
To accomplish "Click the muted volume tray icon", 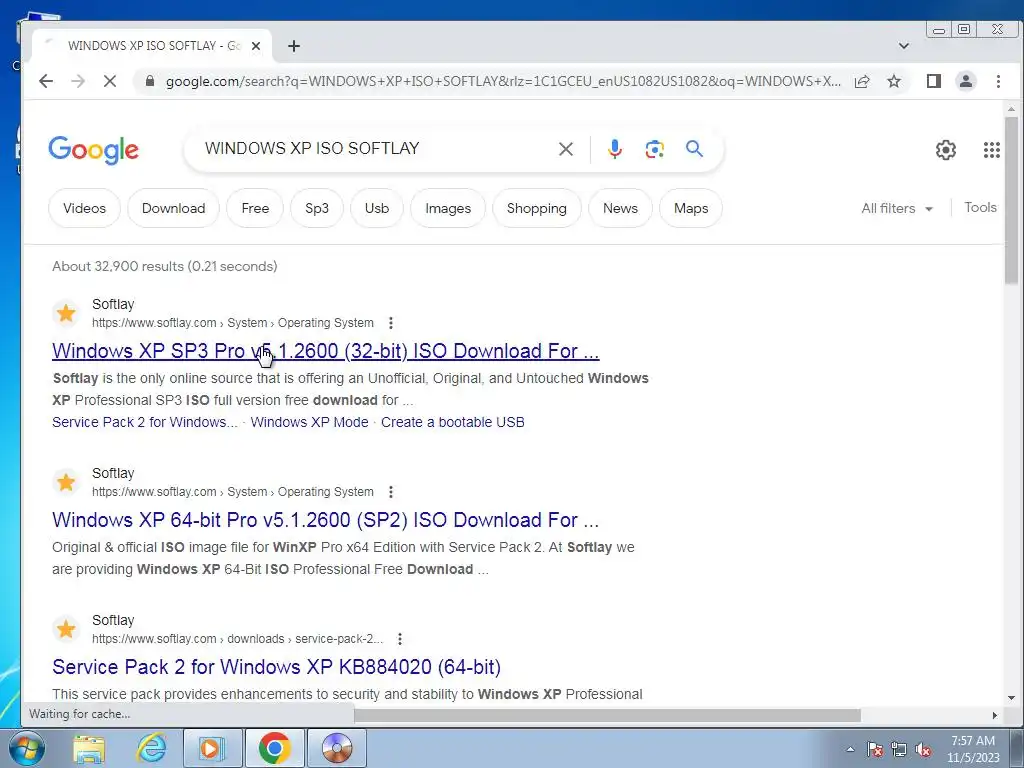I will 923,749.
